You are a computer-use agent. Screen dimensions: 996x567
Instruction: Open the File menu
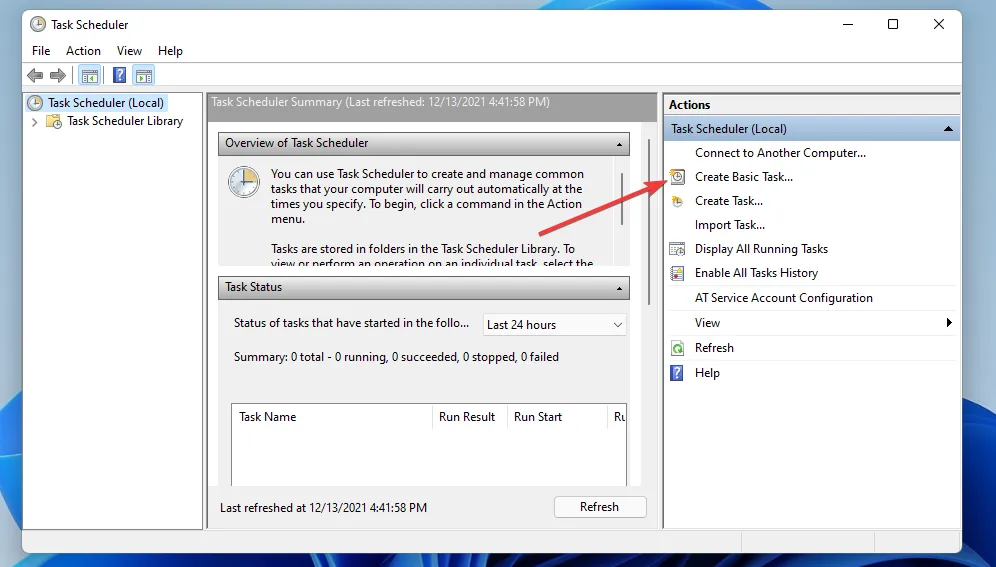point(41,51)
